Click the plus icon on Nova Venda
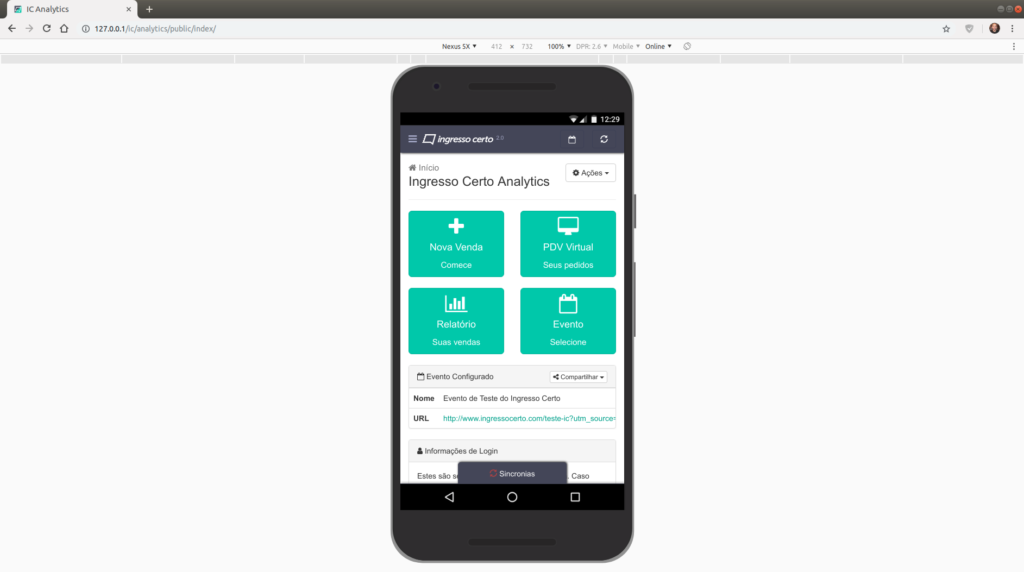 coord(456,226)
